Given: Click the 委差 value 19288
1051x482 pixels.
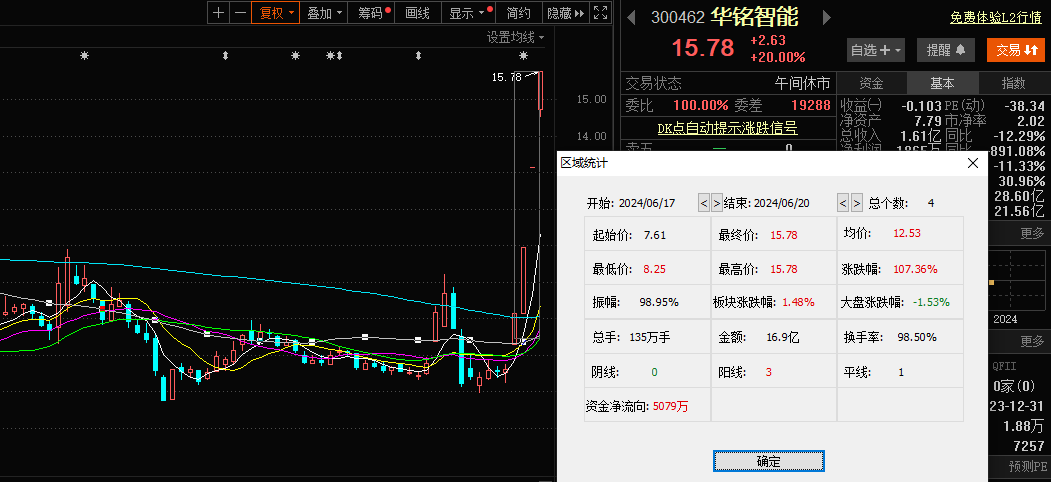Looking at the screenshot, I should pyautogui.click(x=810, y=105).
